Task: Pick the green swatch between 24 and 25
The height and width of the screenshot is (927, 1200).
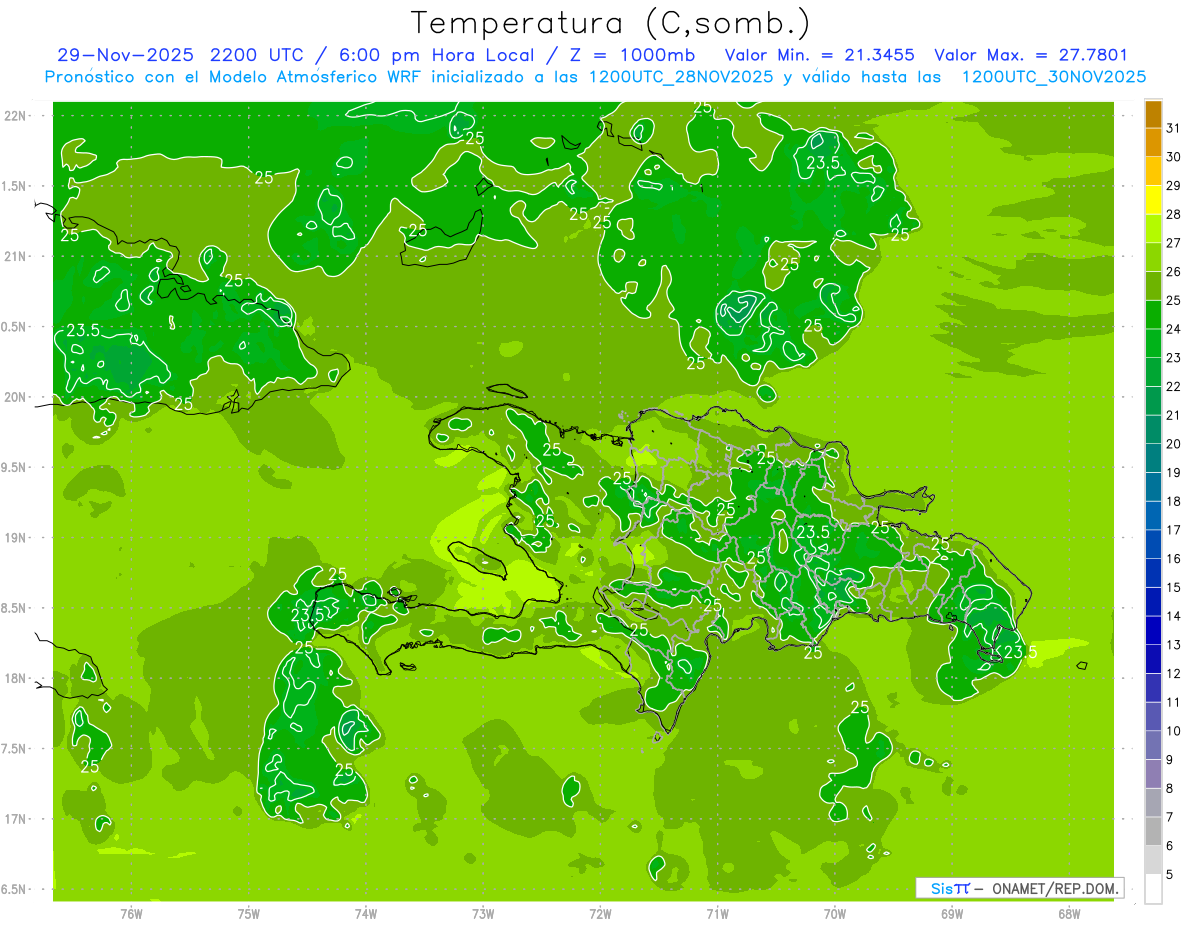Action: [1153, 314]
